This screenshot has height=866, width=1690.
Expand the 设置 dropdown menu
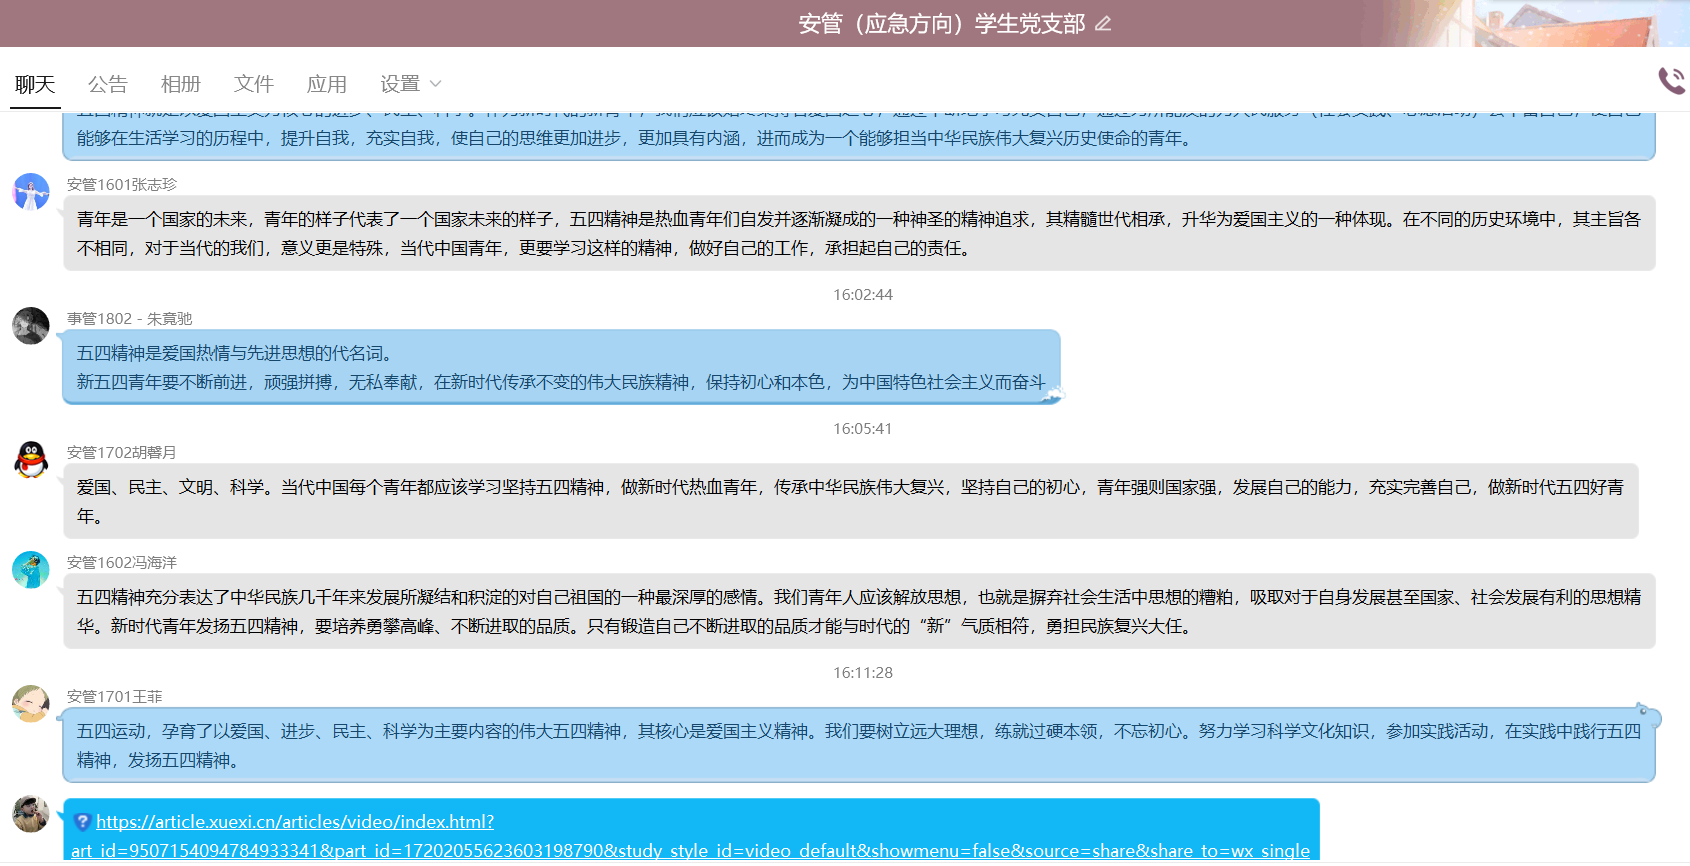click(410, 84)
